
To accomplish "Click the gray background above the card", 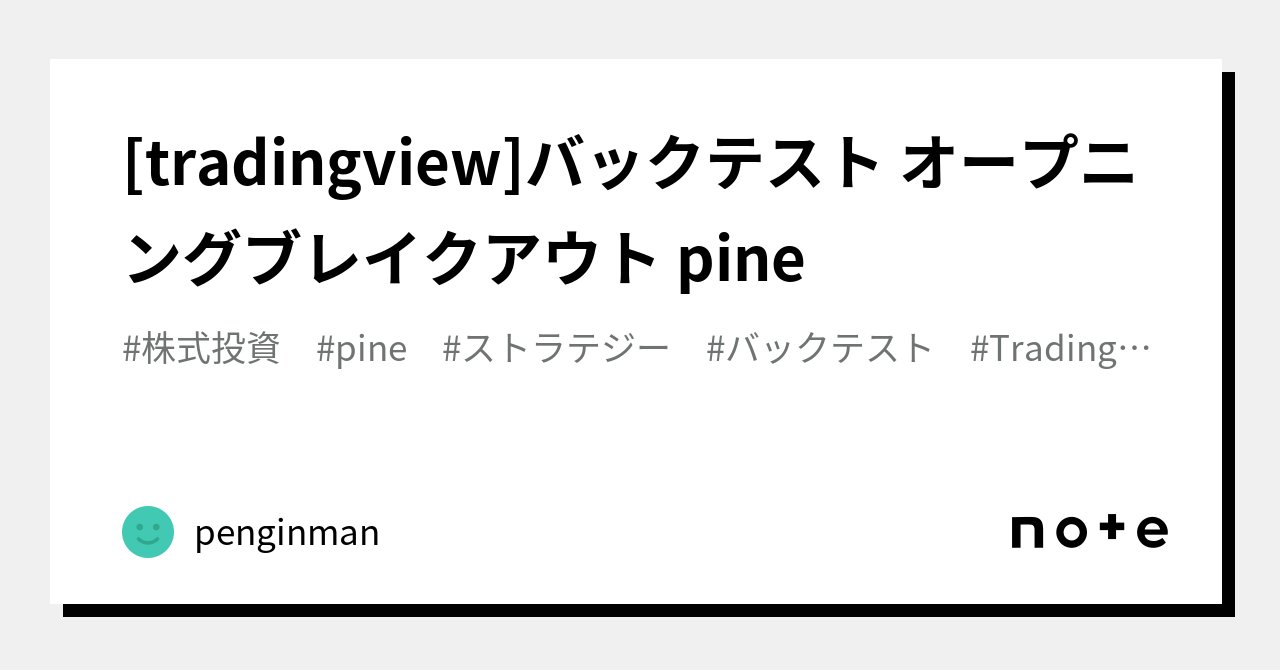I will tap(640, 28).
